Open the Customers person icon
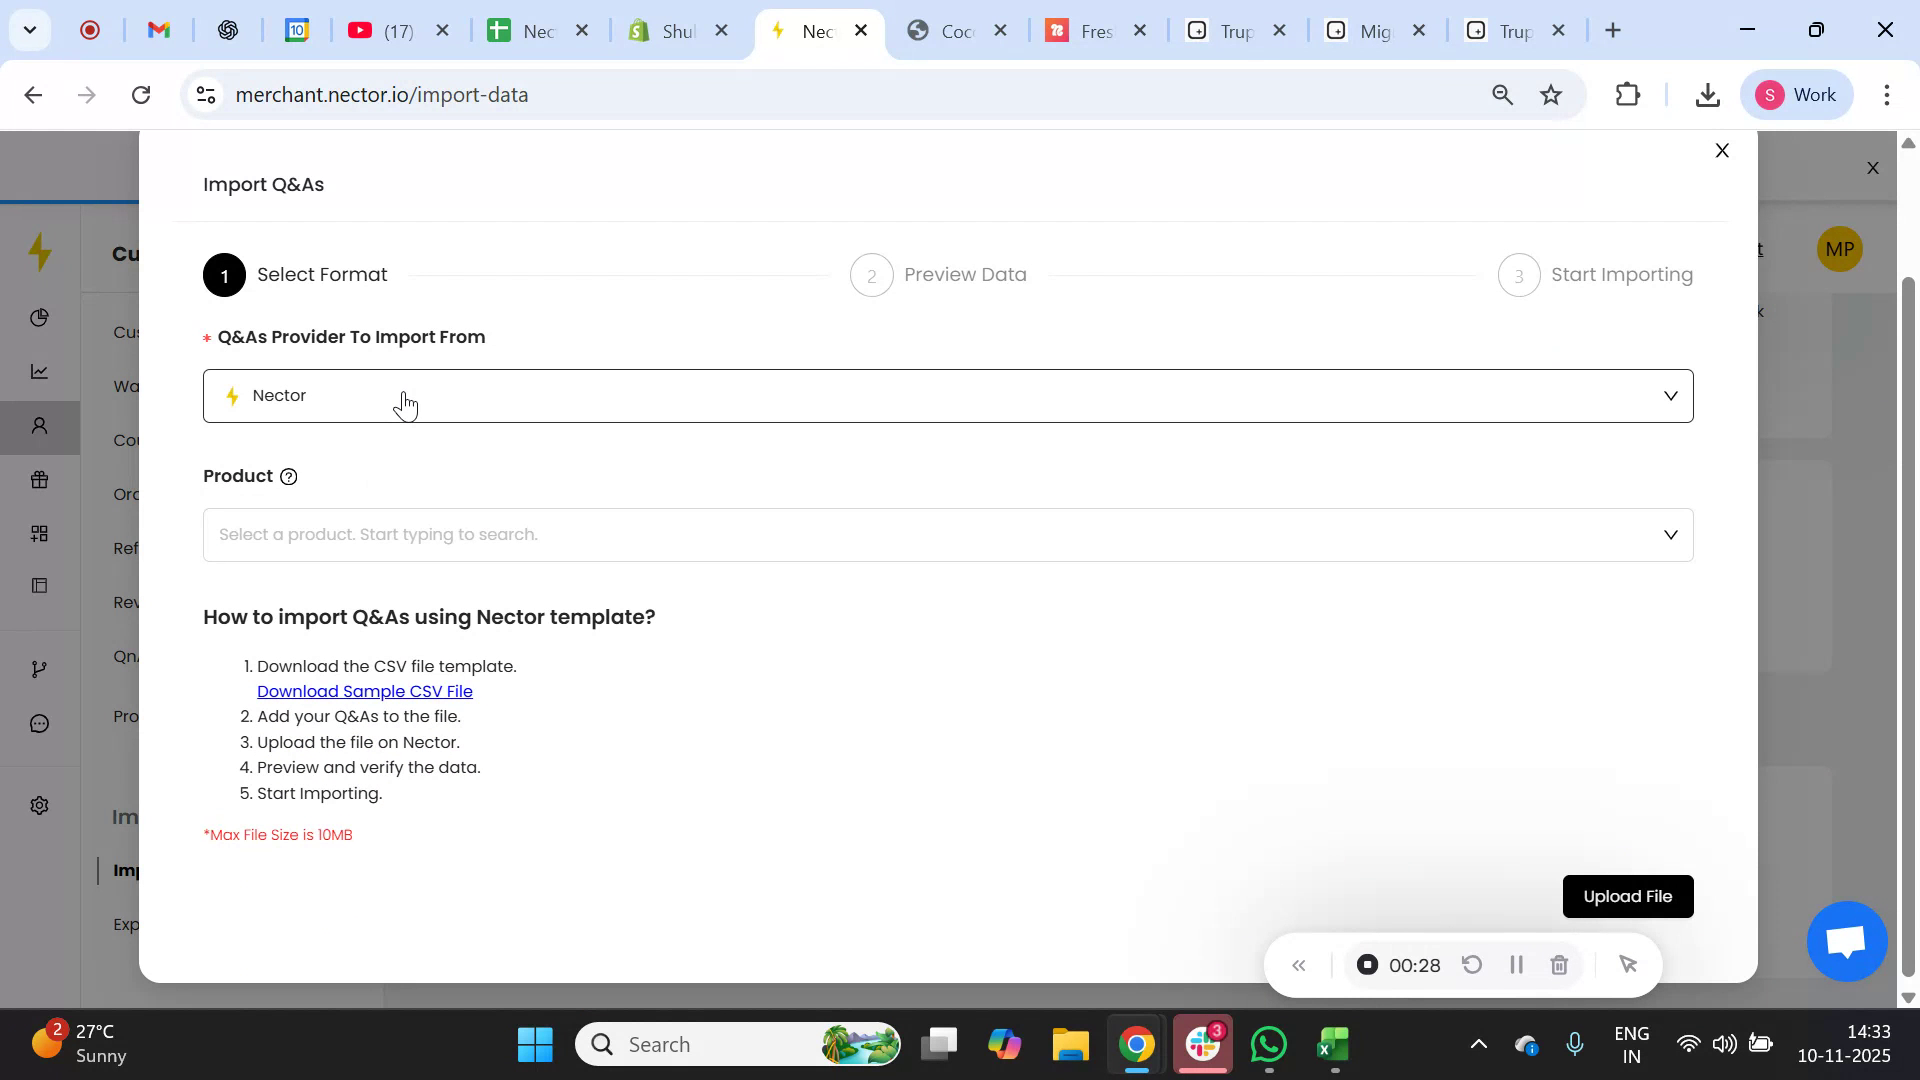 pyautogui.click(x=40, y=425)
